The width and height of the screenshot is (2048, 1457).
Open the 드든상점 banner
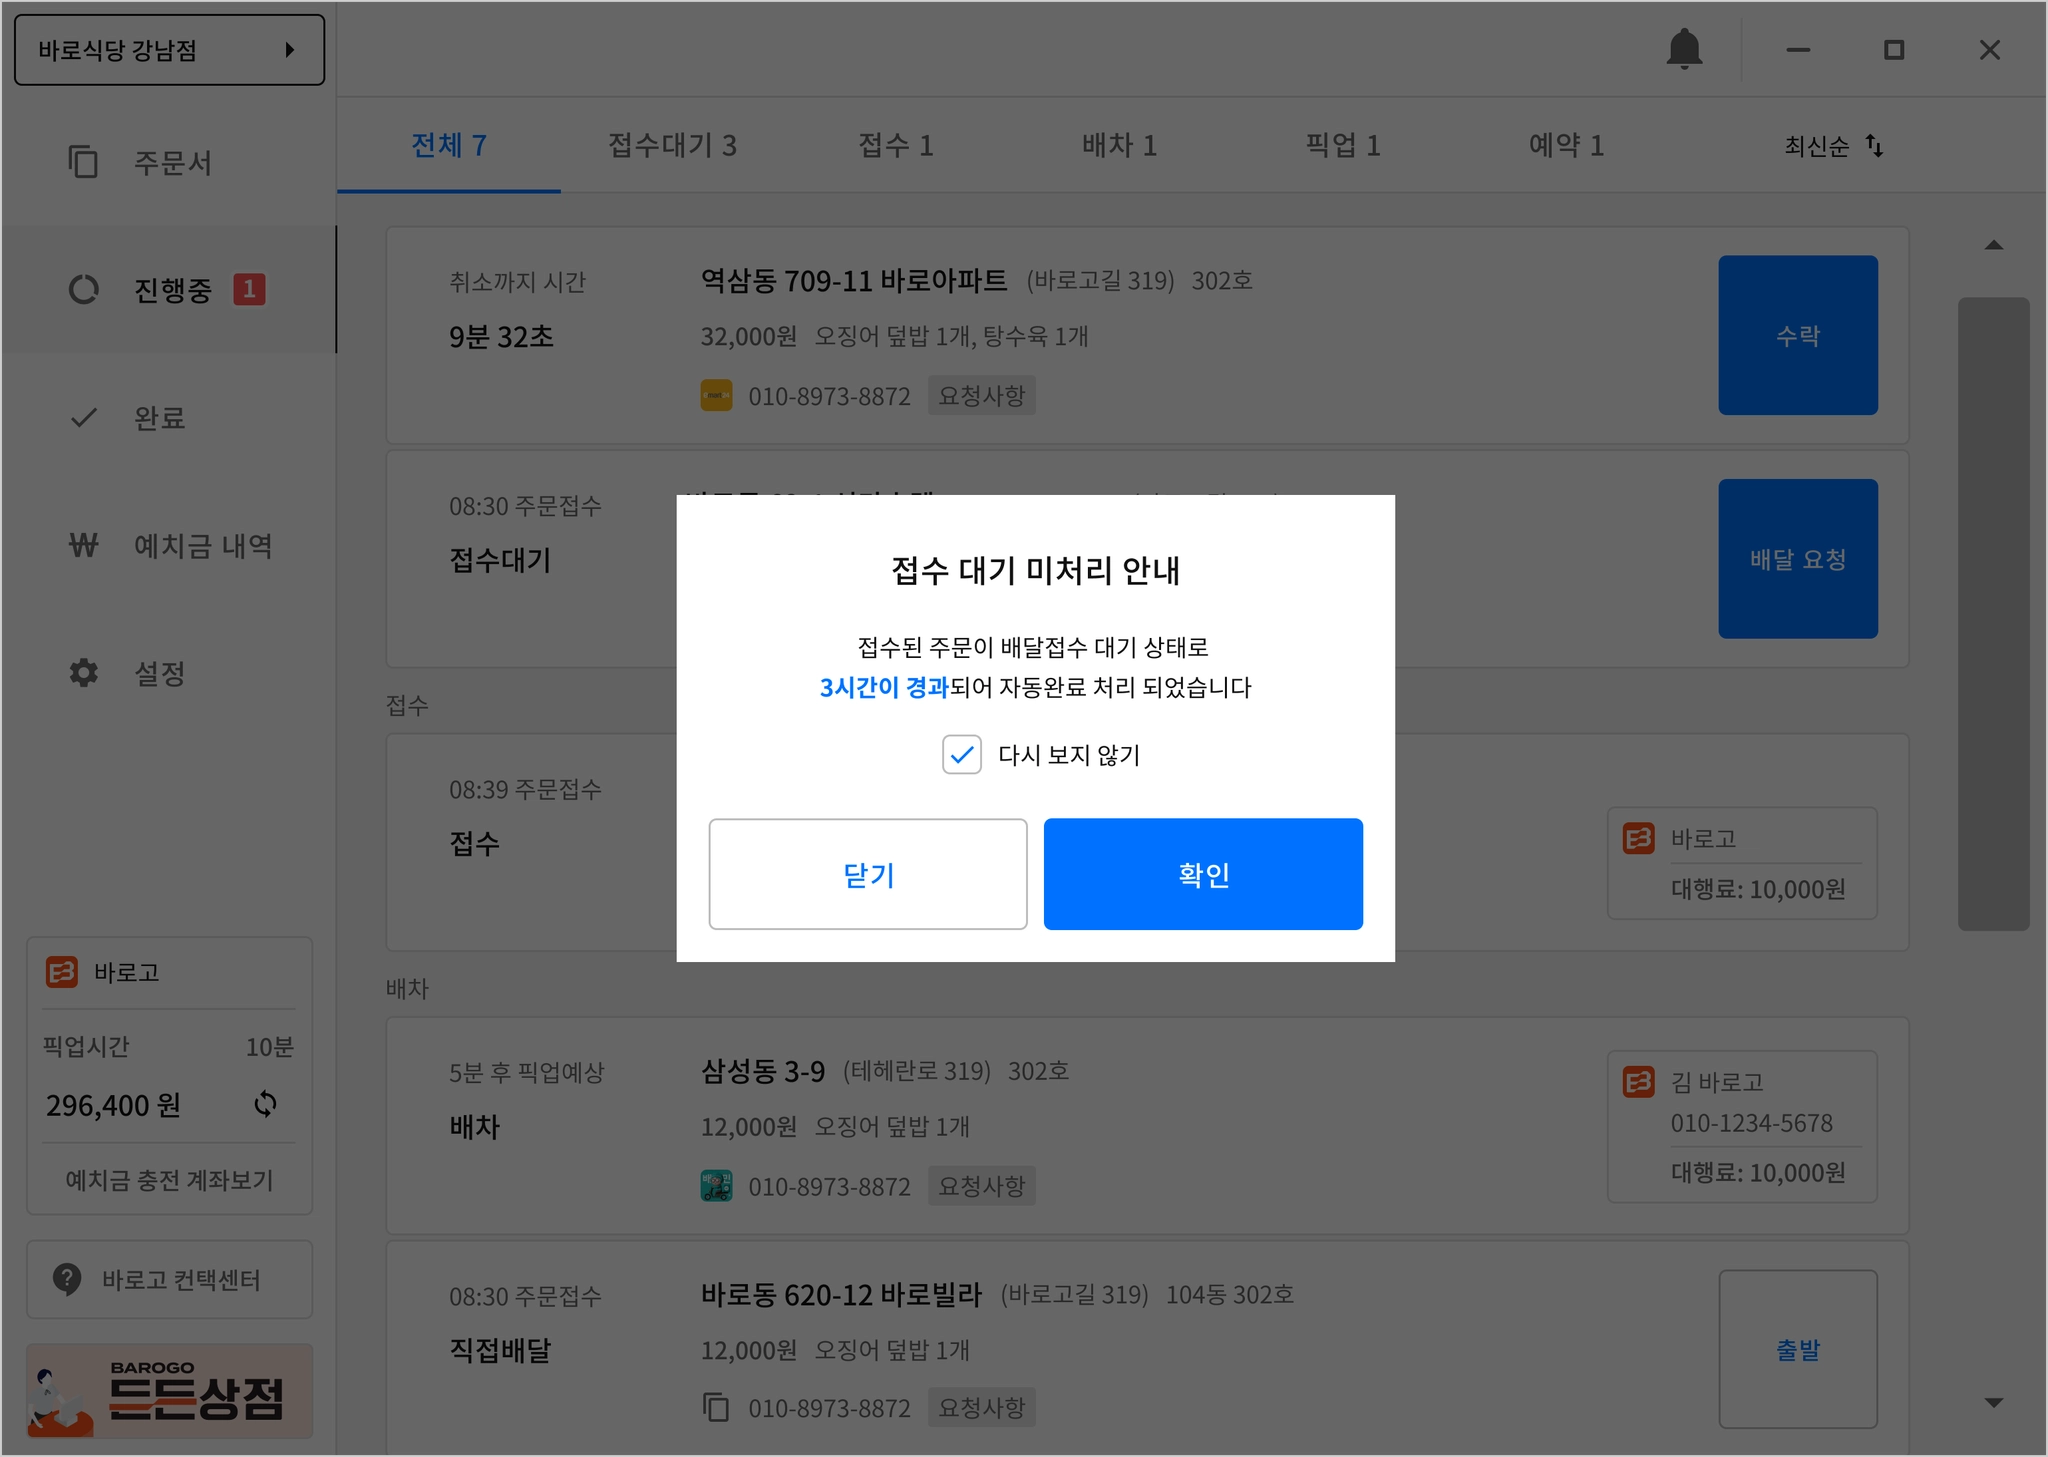[169, 1391]
